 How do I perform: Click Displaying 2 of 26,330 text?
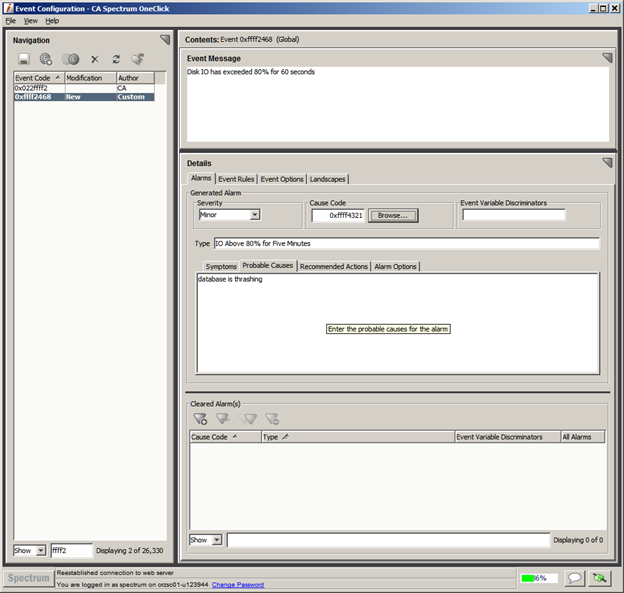tap(130, 550)
